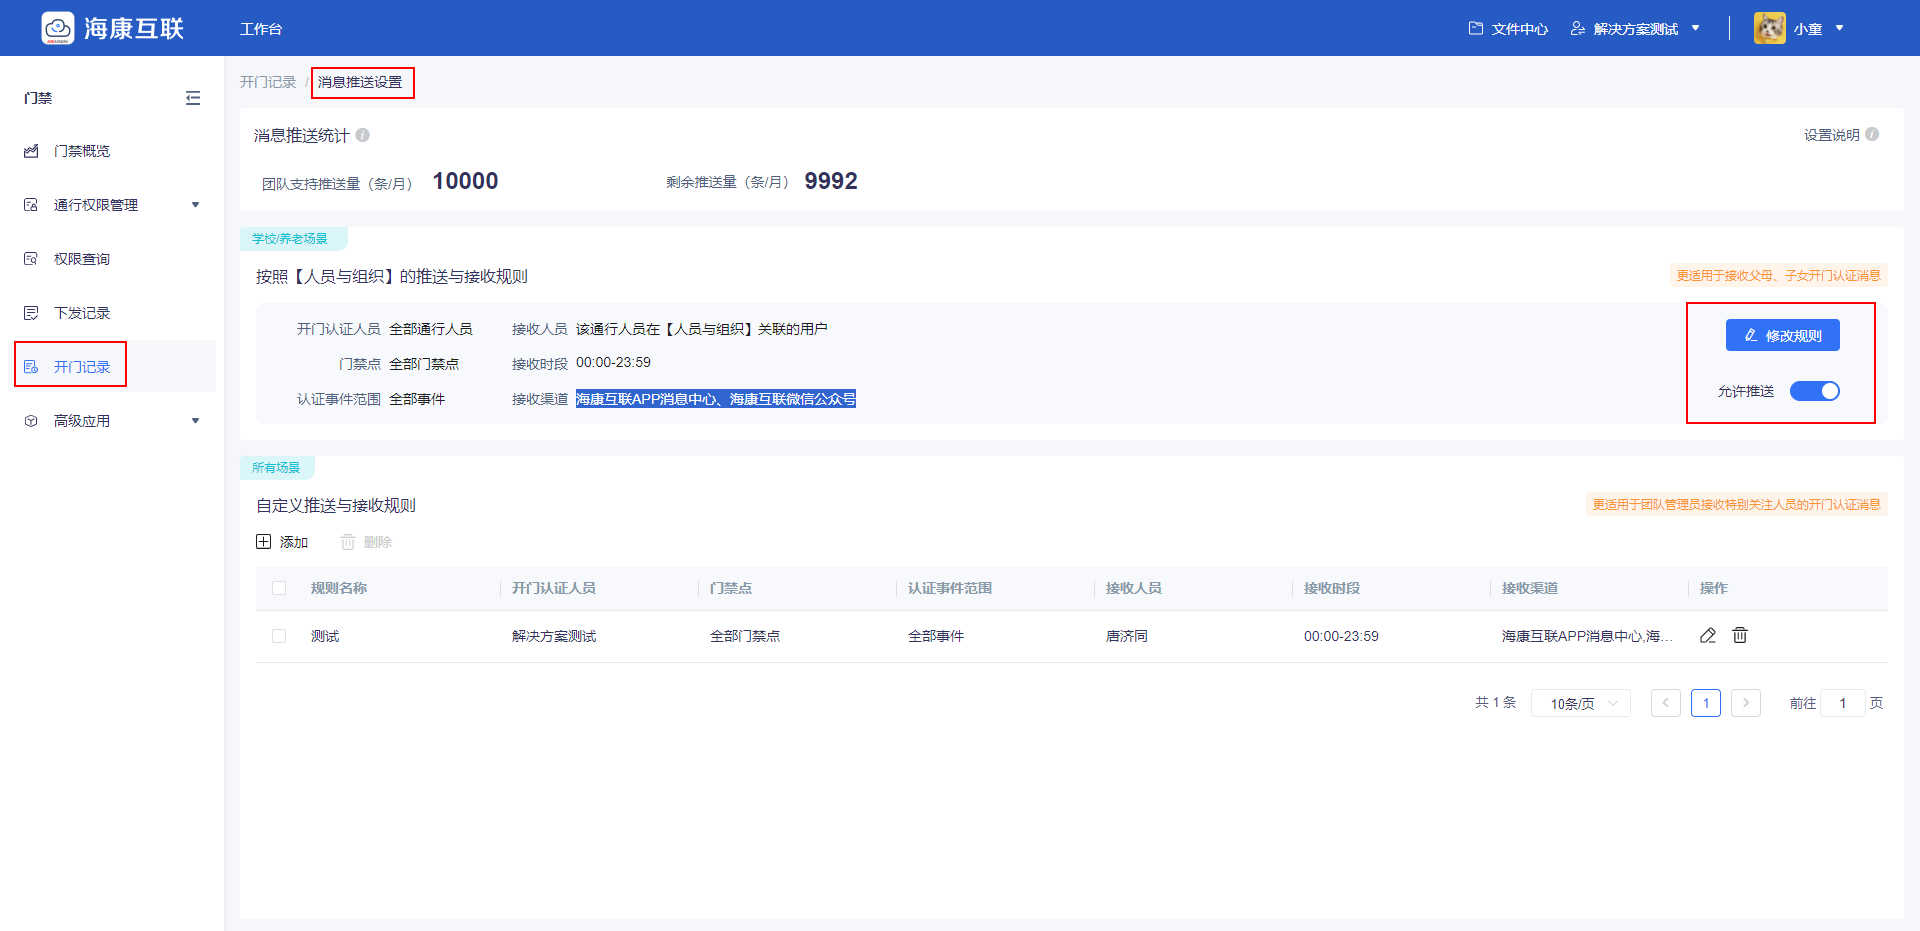Click 添加 to add custom rule

coord(282,542)
